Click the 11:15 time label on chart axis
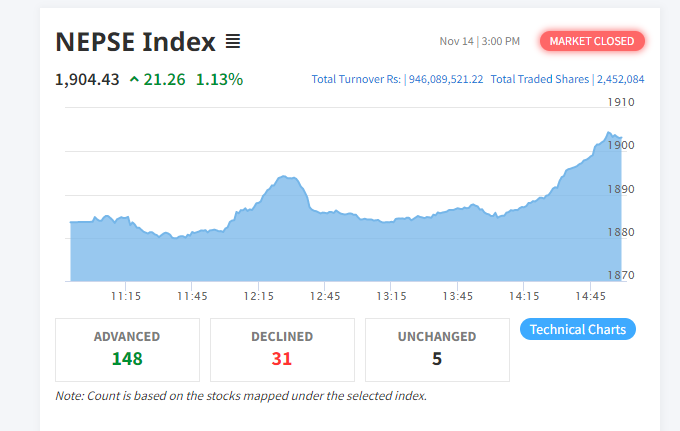The height and width of the screenshot is (431, 680). tap(125, 296)
